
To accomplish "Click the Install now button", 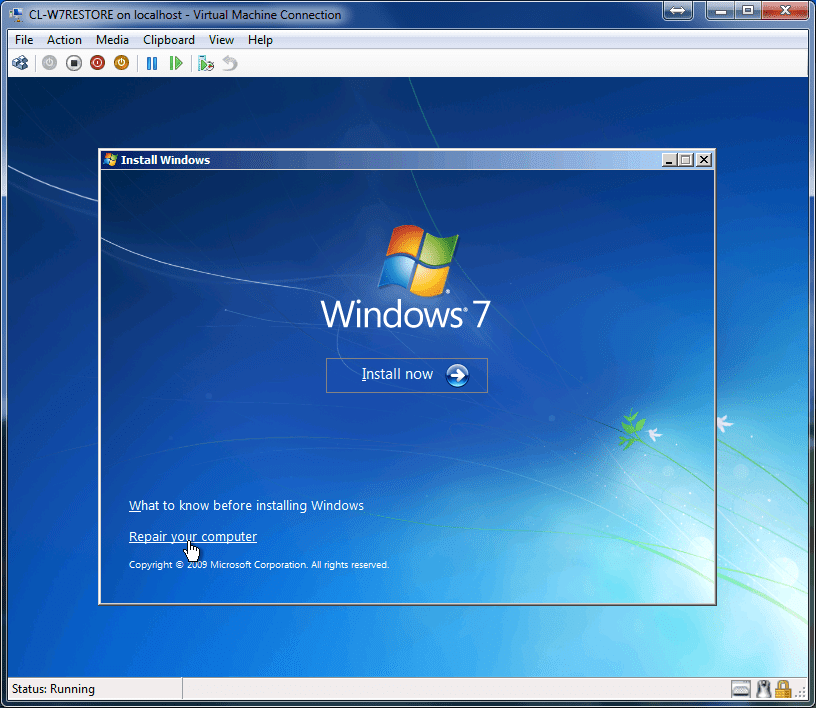I will [x=406, y=375].
